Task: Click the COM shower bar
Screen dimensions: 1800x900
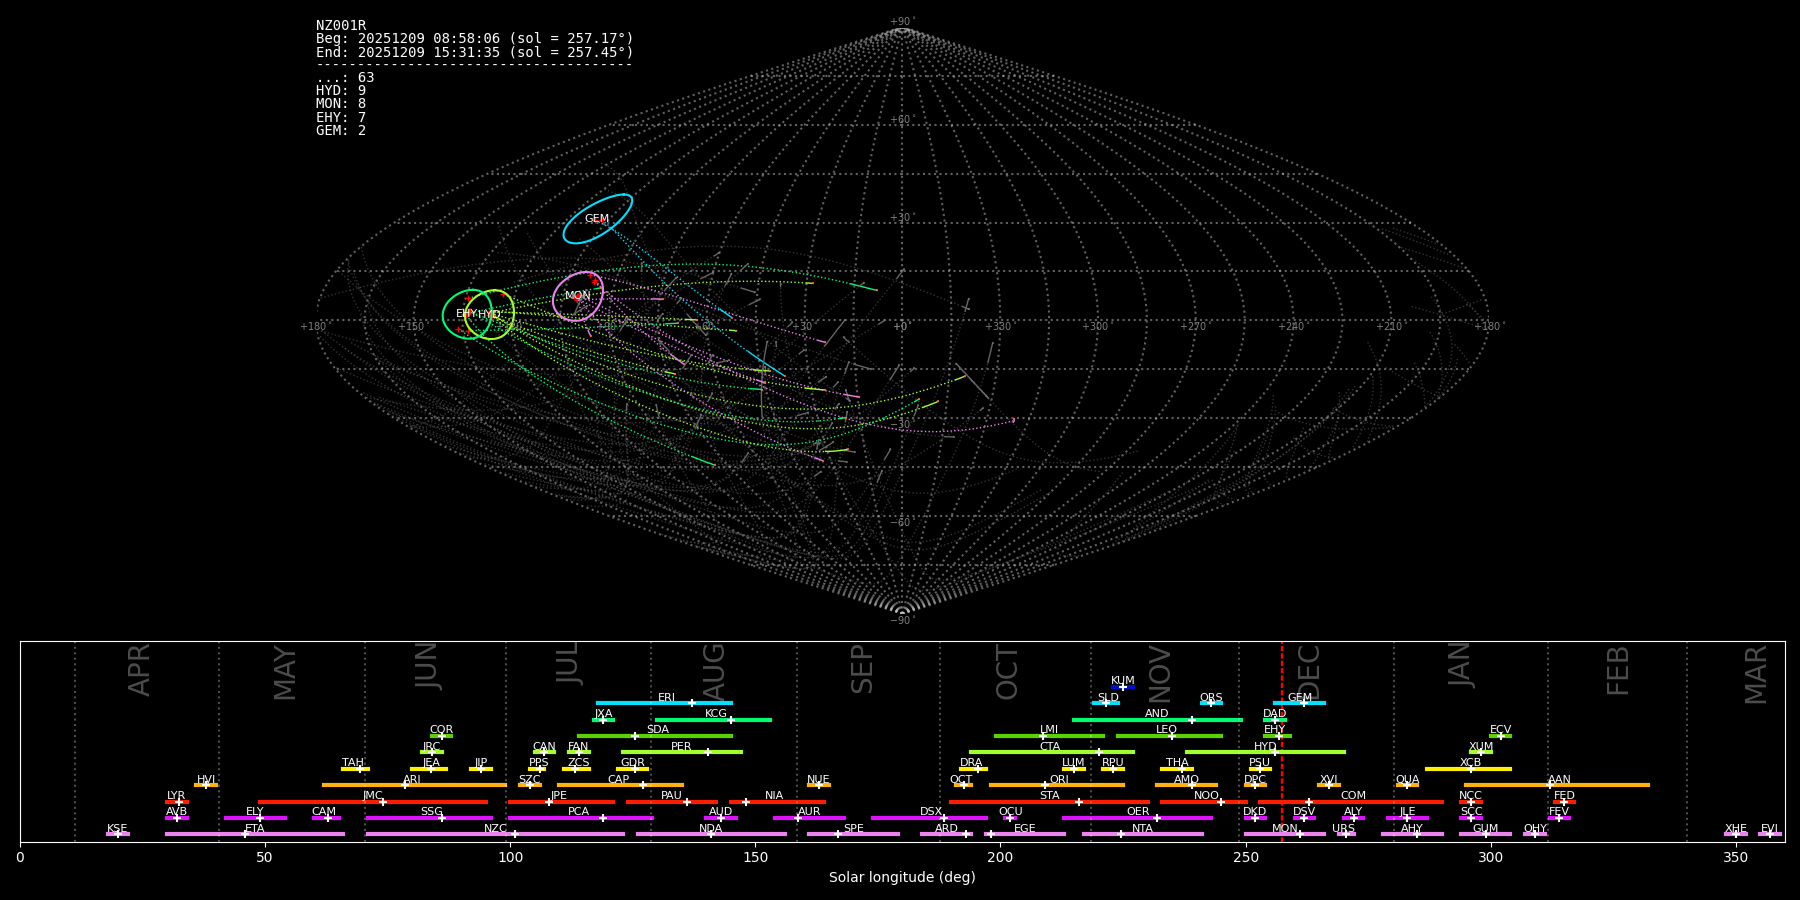Action: pos(1353,802)
